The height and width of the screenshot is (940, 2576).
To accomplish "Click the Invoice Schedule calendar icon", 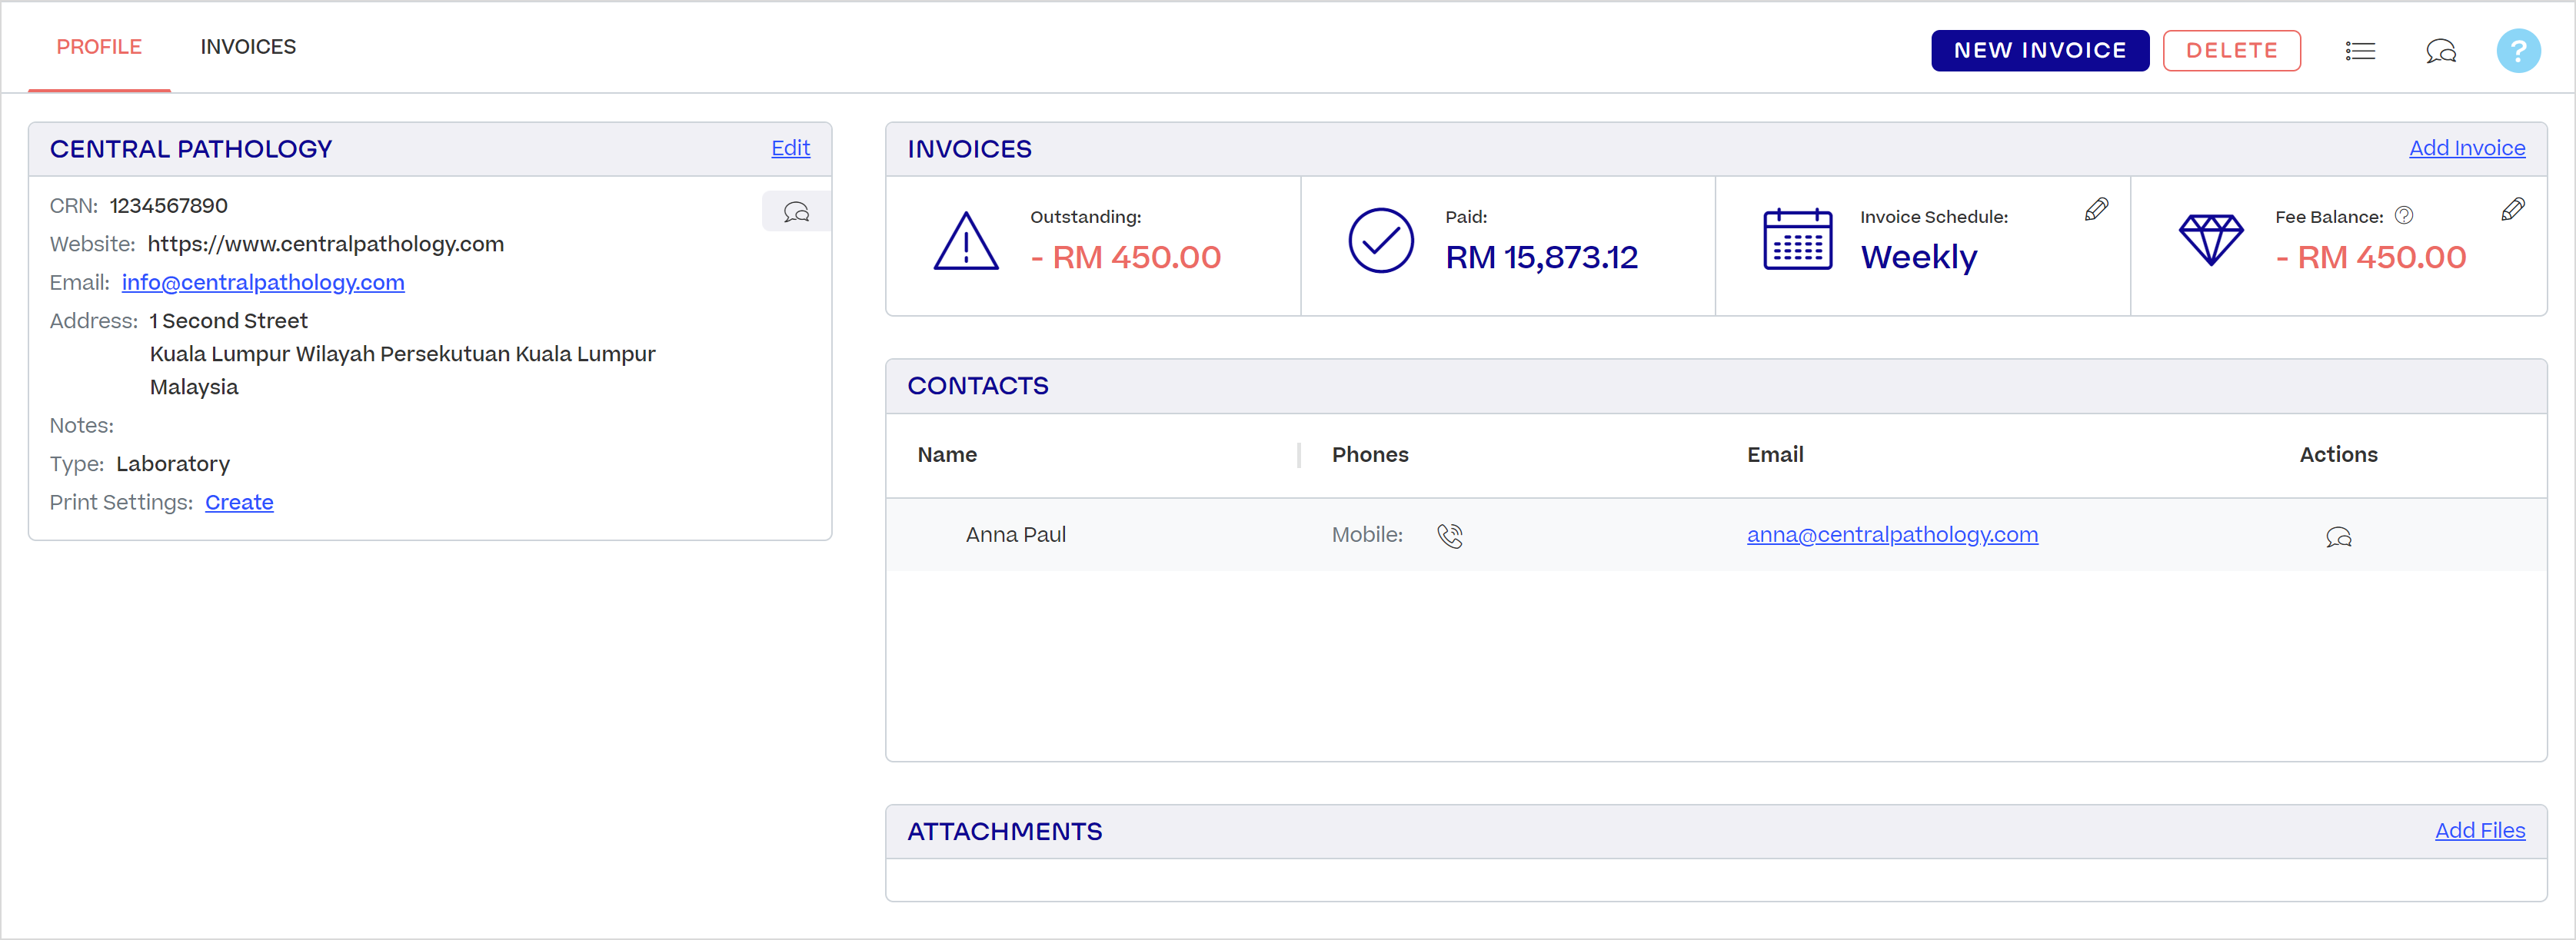I will [x=1797, y=240].
